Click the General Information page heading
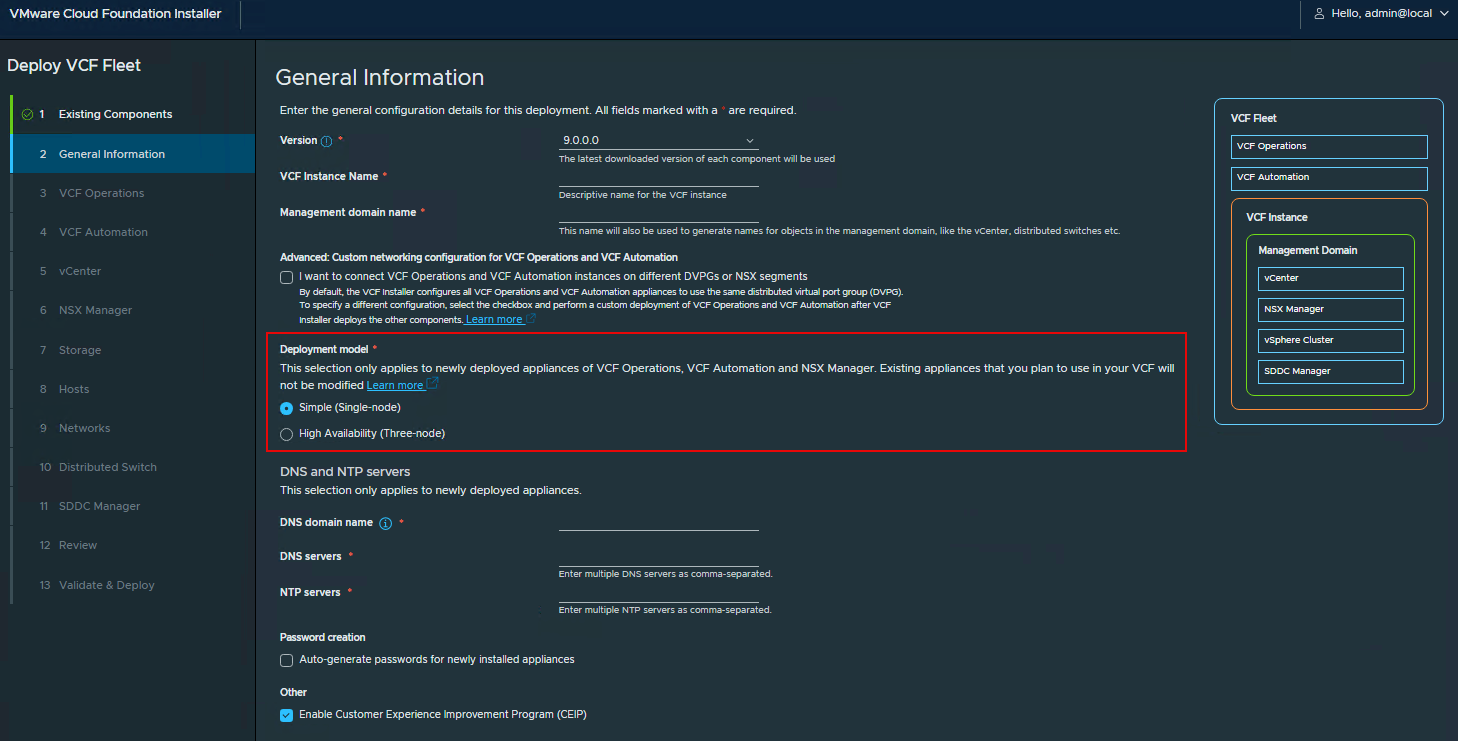1458x741 pixels. [380, 77]
